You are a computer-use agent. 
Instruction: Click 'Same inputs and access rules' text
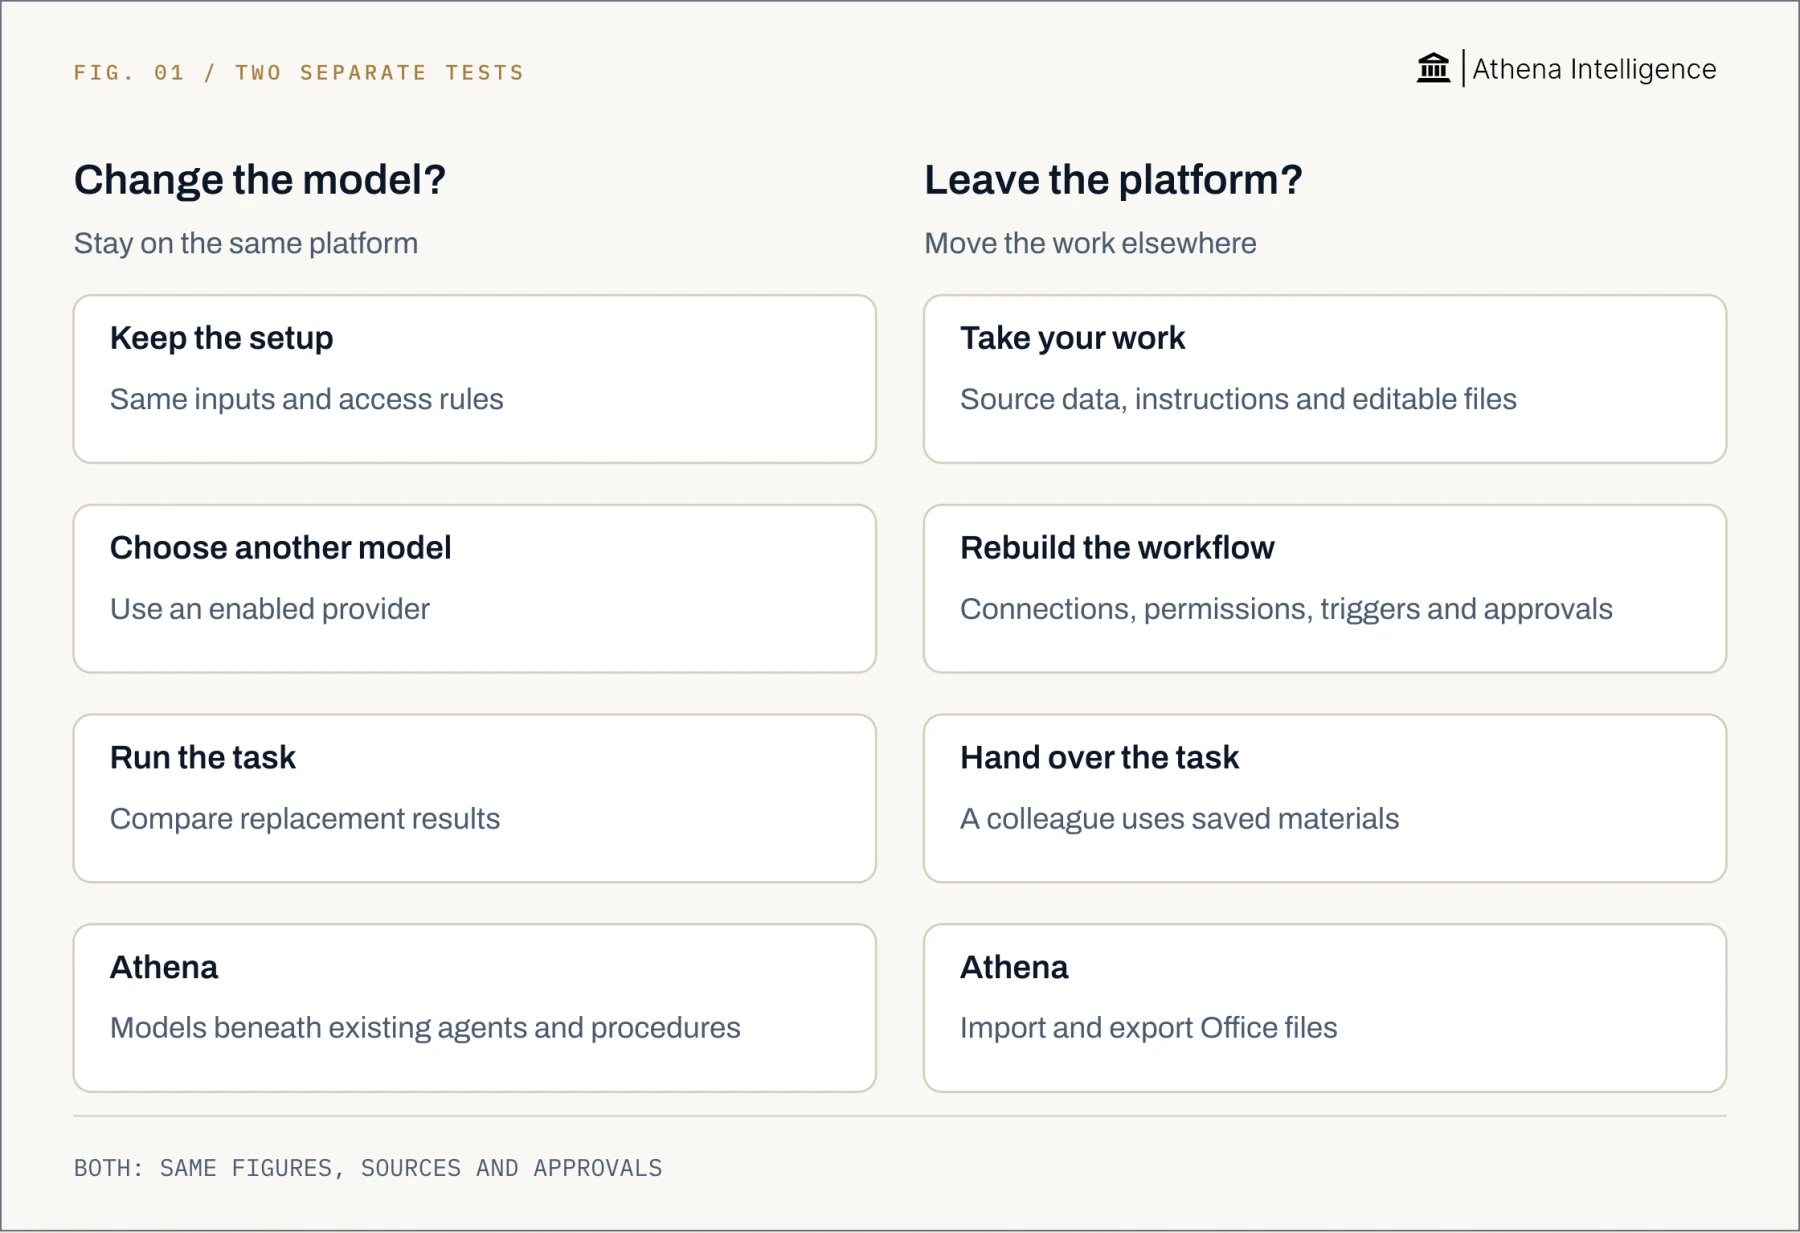(307, 399)
